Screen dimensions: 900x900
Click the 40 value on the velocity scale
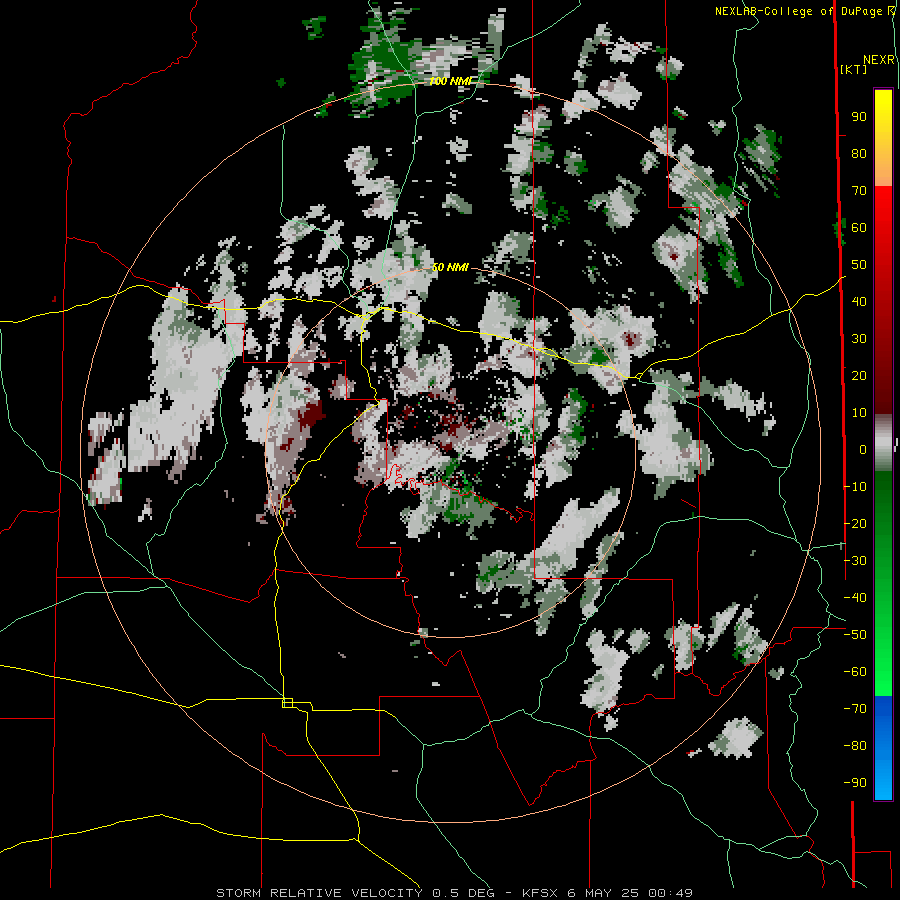(859, 301)
